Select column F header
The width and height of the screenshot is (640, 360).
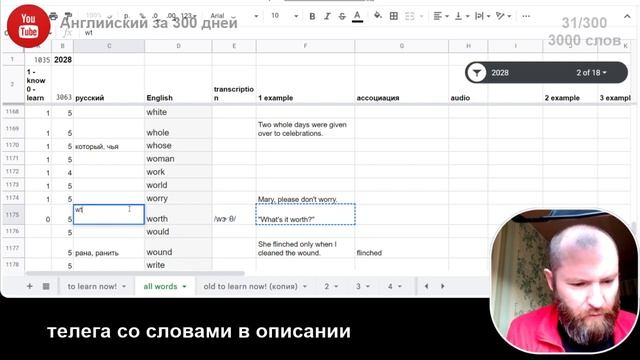(x=305, y=46)
